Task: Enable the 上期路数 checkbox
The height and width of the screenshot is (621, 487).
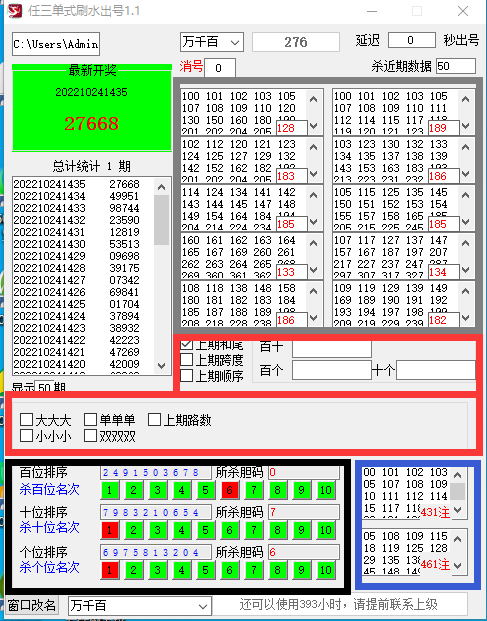Action: click(154, 419)
